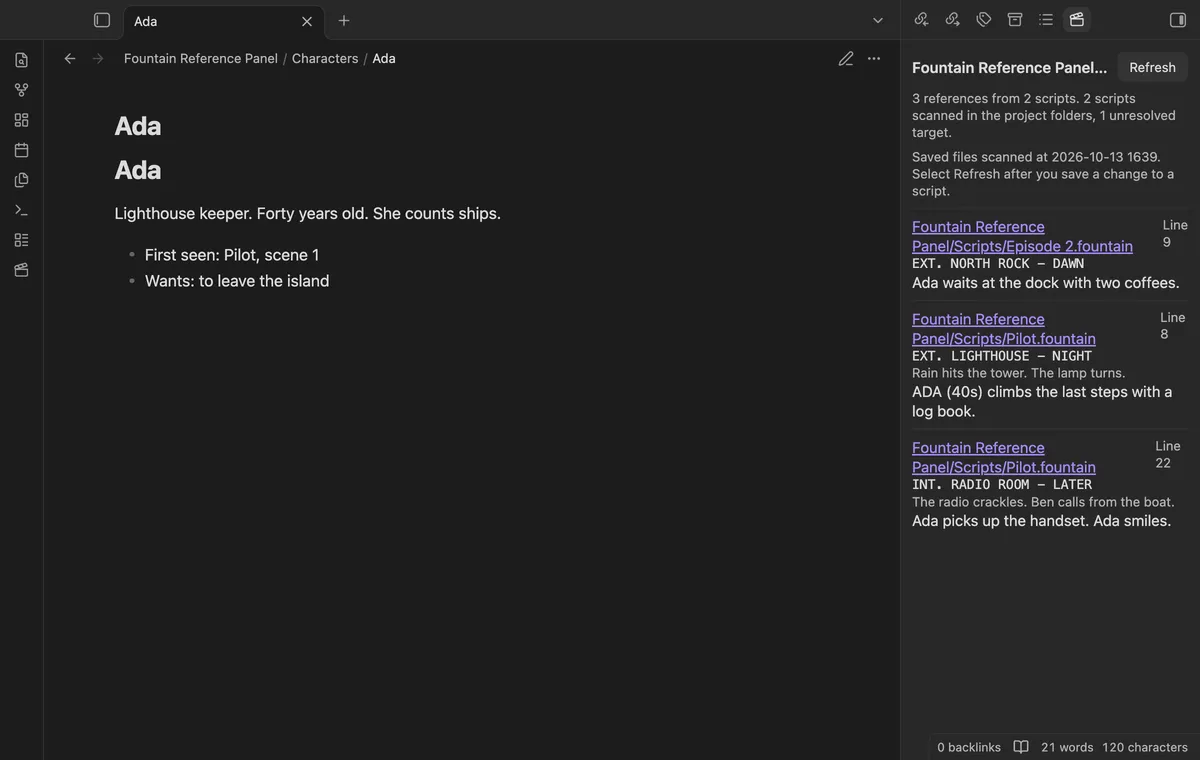Click the insert template copy-pages ribbon icon

coord(21,180)
